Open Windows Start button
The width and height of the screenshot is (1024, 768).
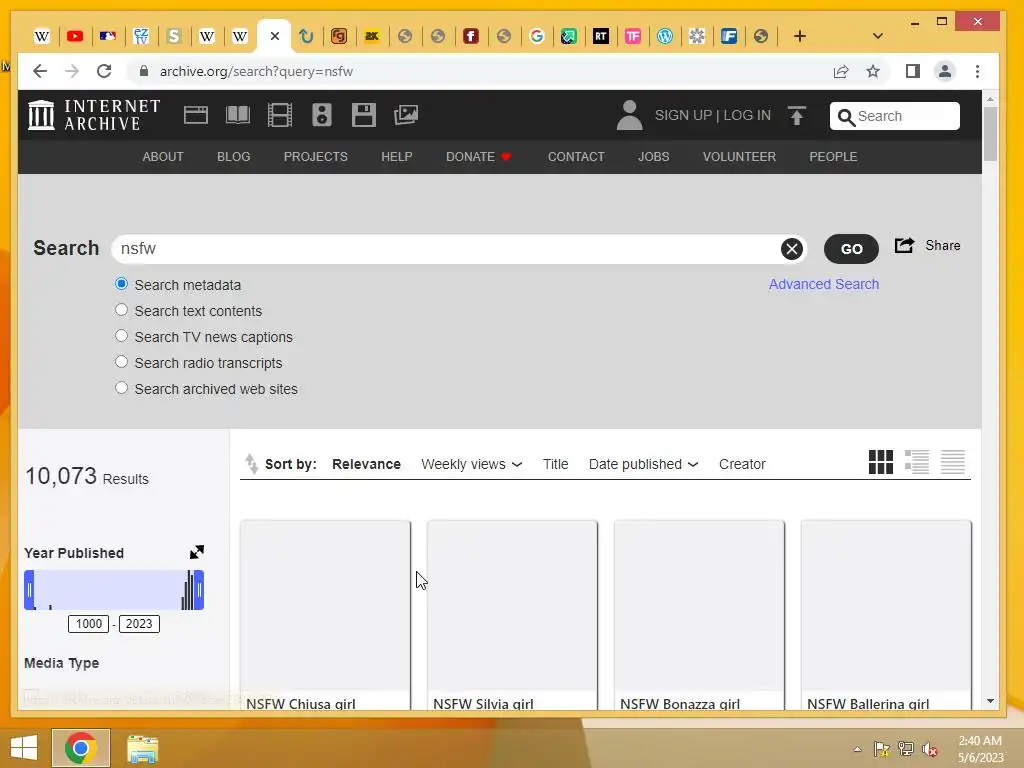(24, 748)
